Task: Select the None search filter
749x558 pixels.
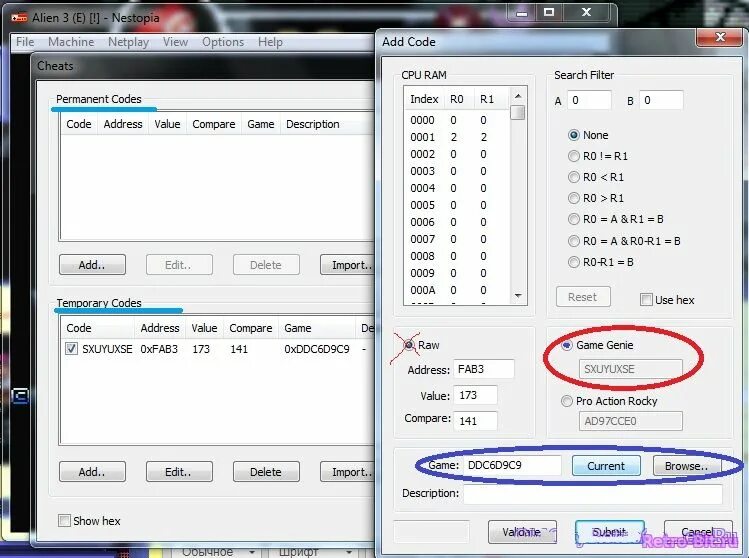Action: pos(574,135)
